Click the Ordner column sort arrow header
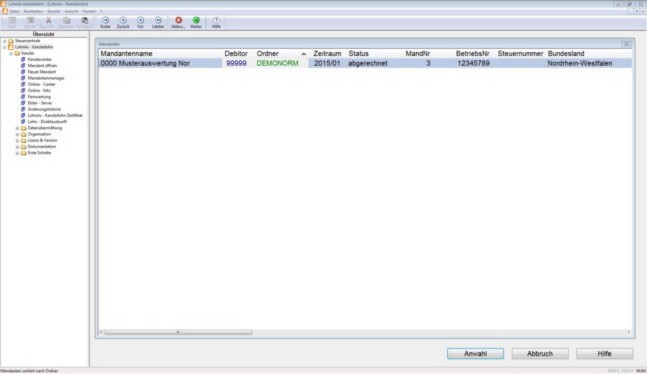The height and width of the screenshot is (374, 647). (x=304, y=54)
